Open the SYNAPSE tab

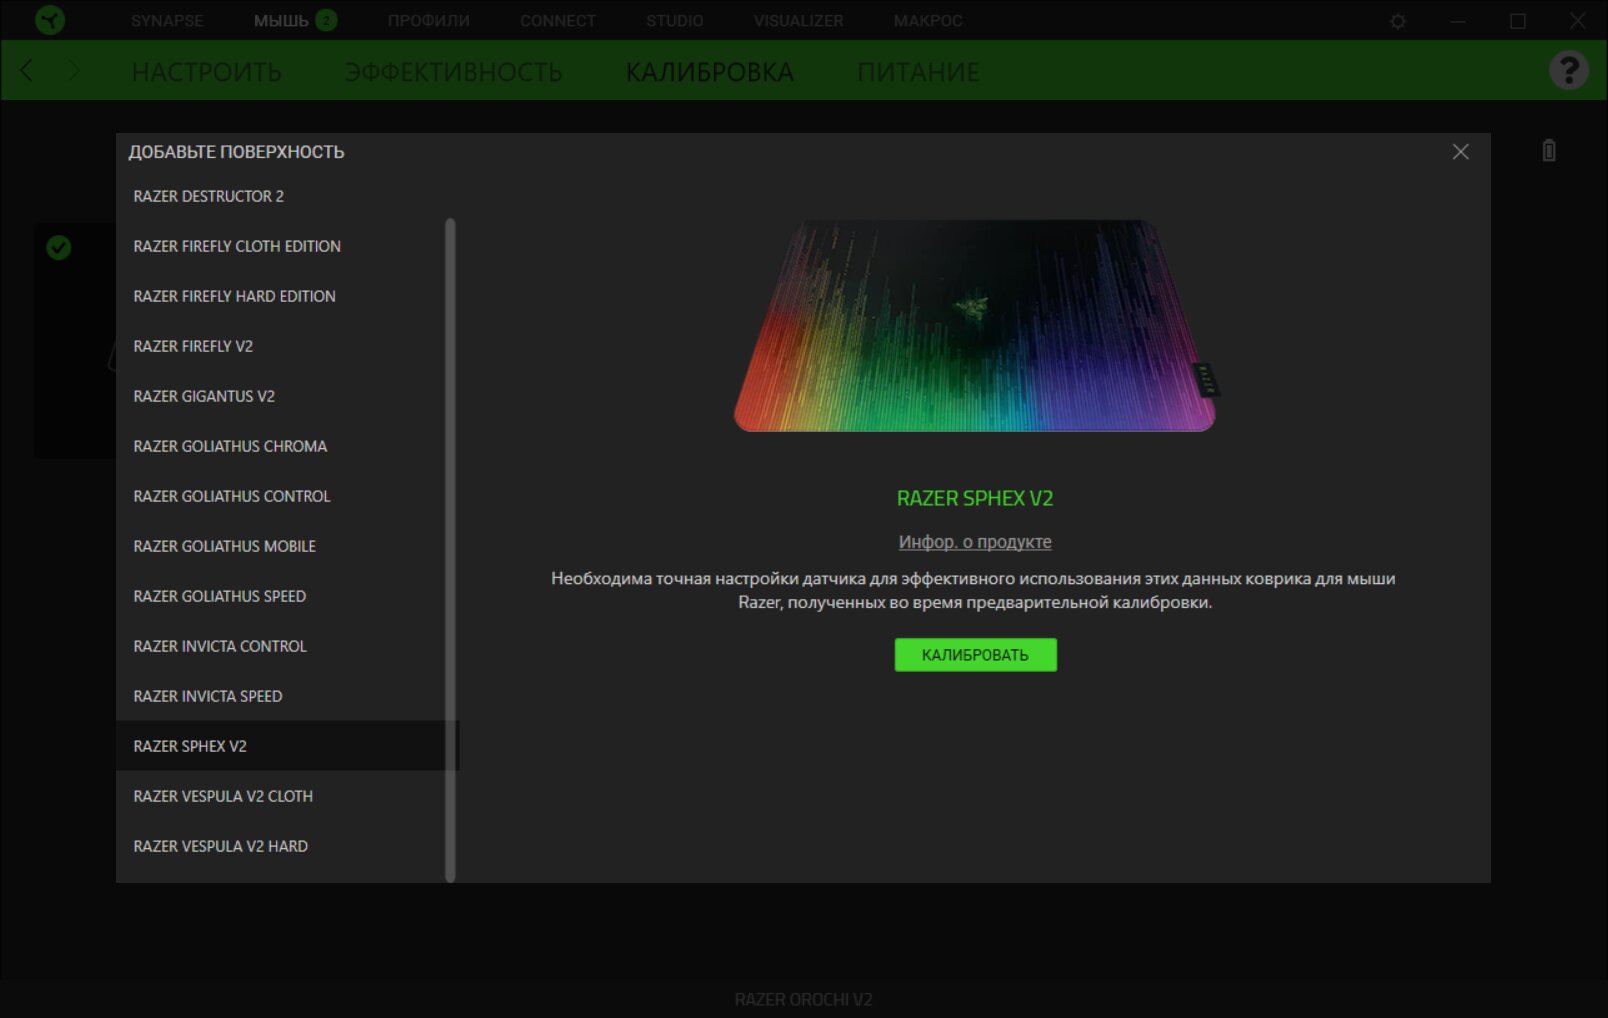point(167,20)
